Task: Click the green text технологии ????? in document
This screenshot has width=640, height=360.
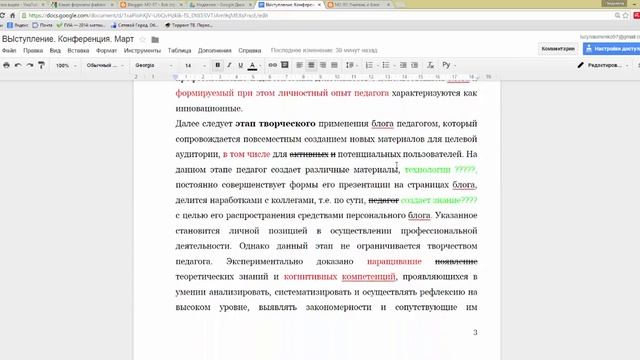Action: [x=440, y=169]
